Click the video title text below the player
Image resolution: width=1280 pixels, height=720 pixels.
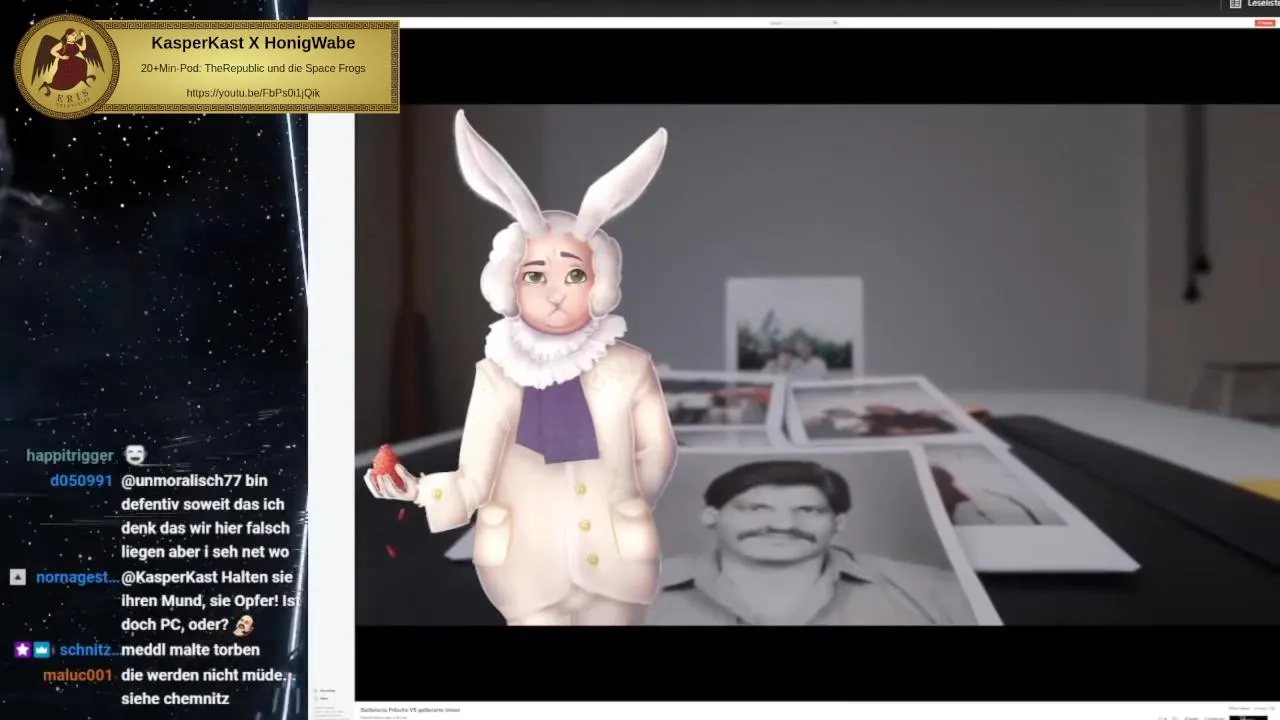(x=410, y=710)
